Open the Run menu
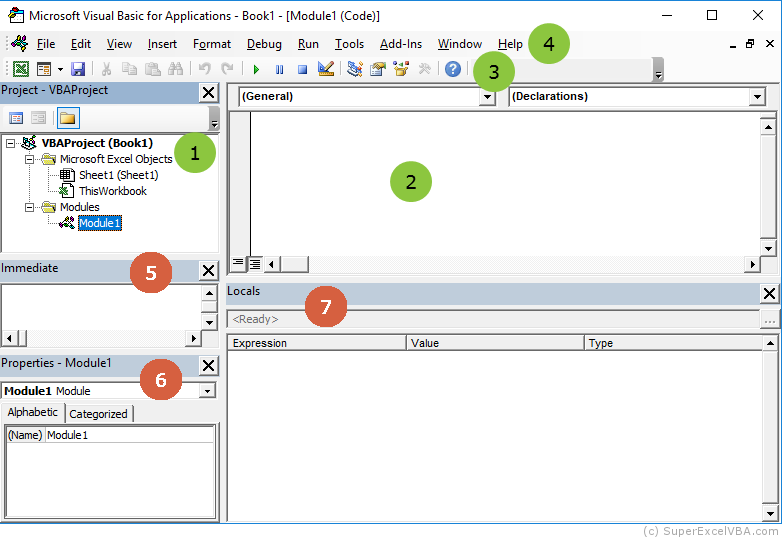Screen dimensions: 782x537 308,44
